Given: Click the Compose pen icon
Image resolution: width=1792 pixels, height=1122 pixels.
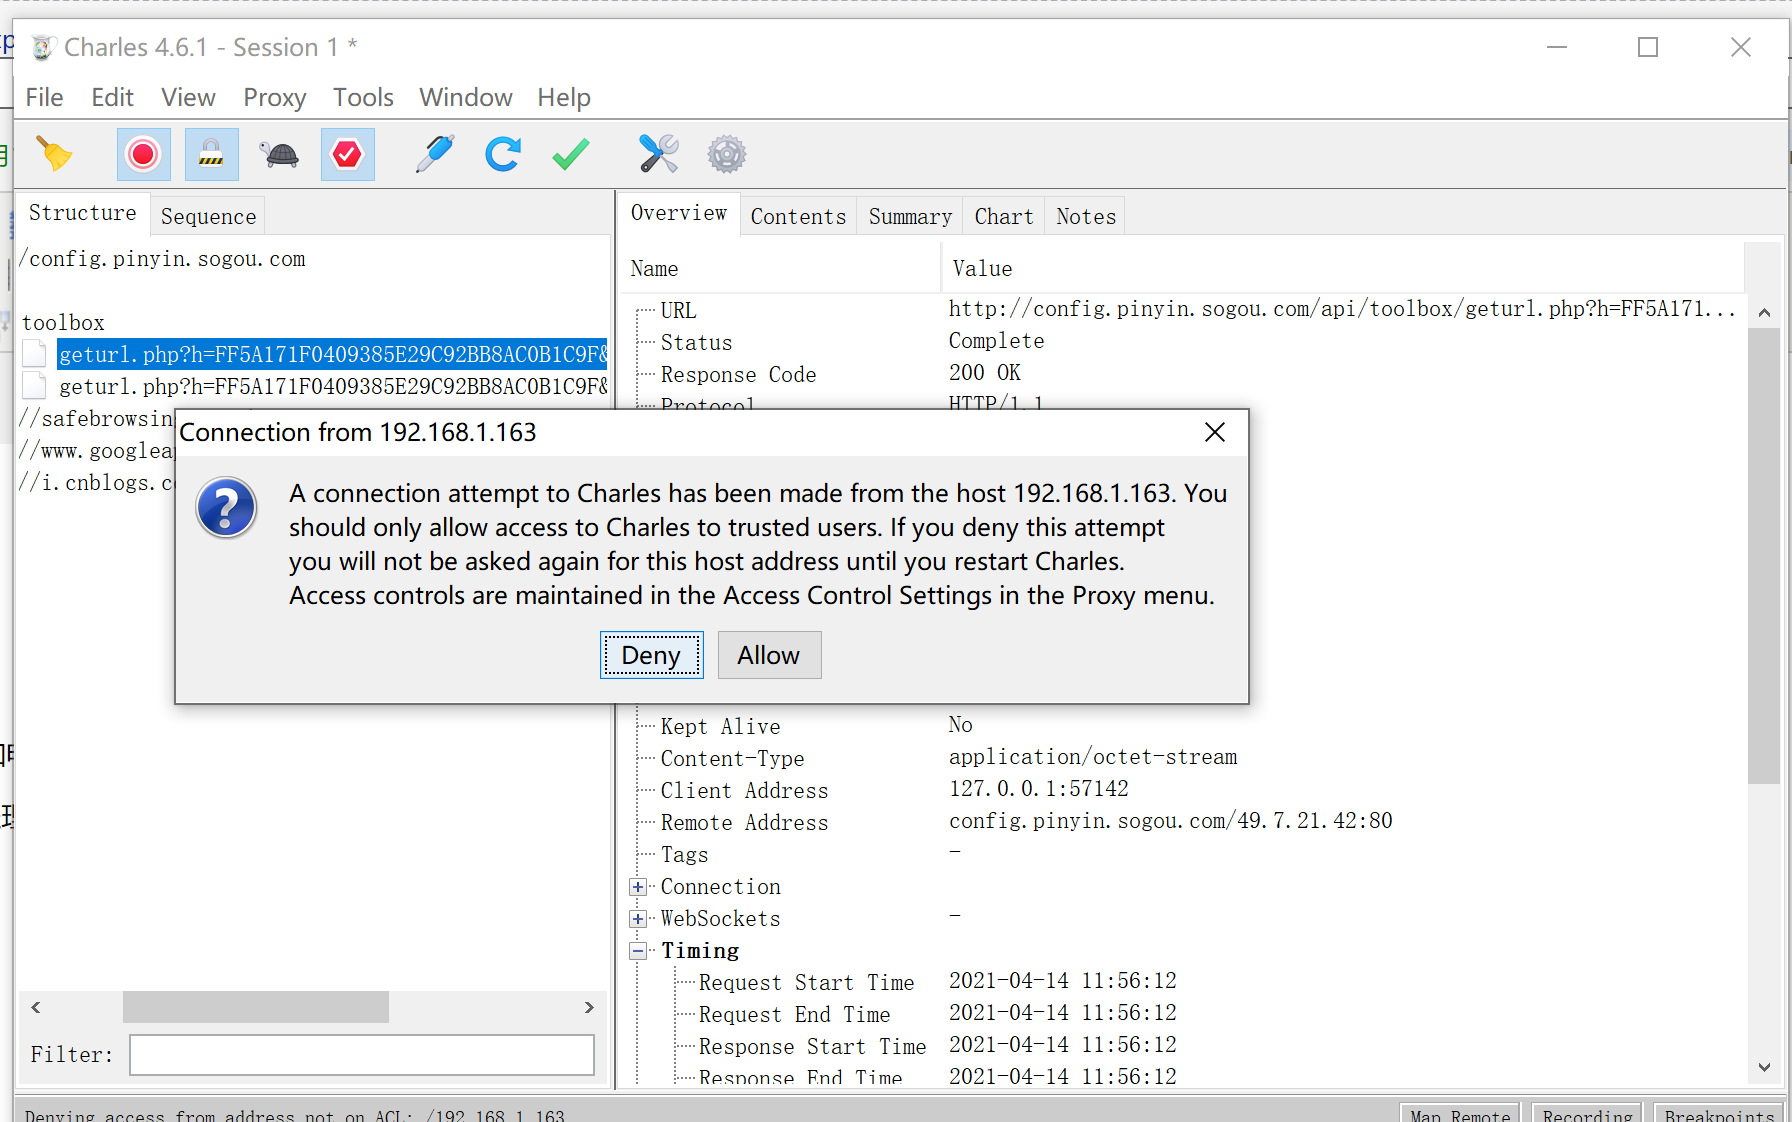Looking at the screenshot, I should coord(434,155).
